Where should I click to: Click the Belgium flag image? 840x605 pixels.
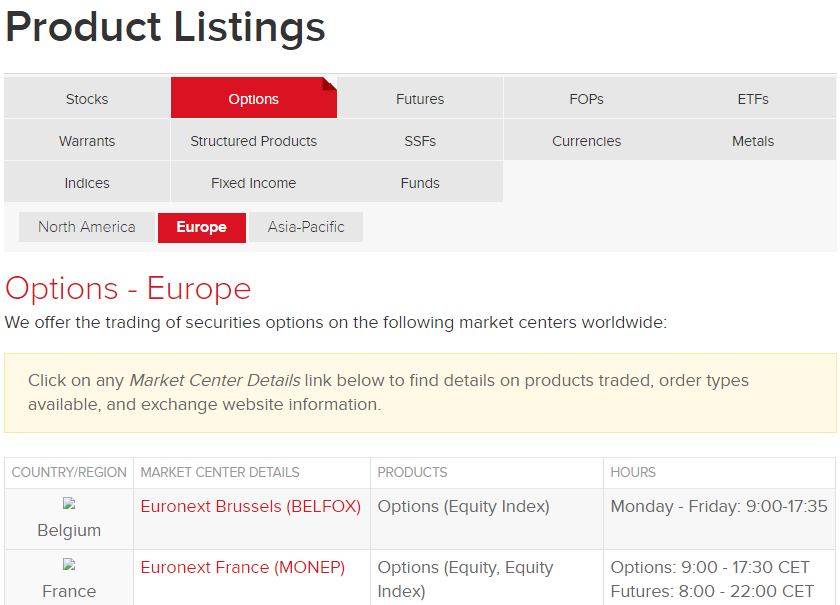(69, 503)
